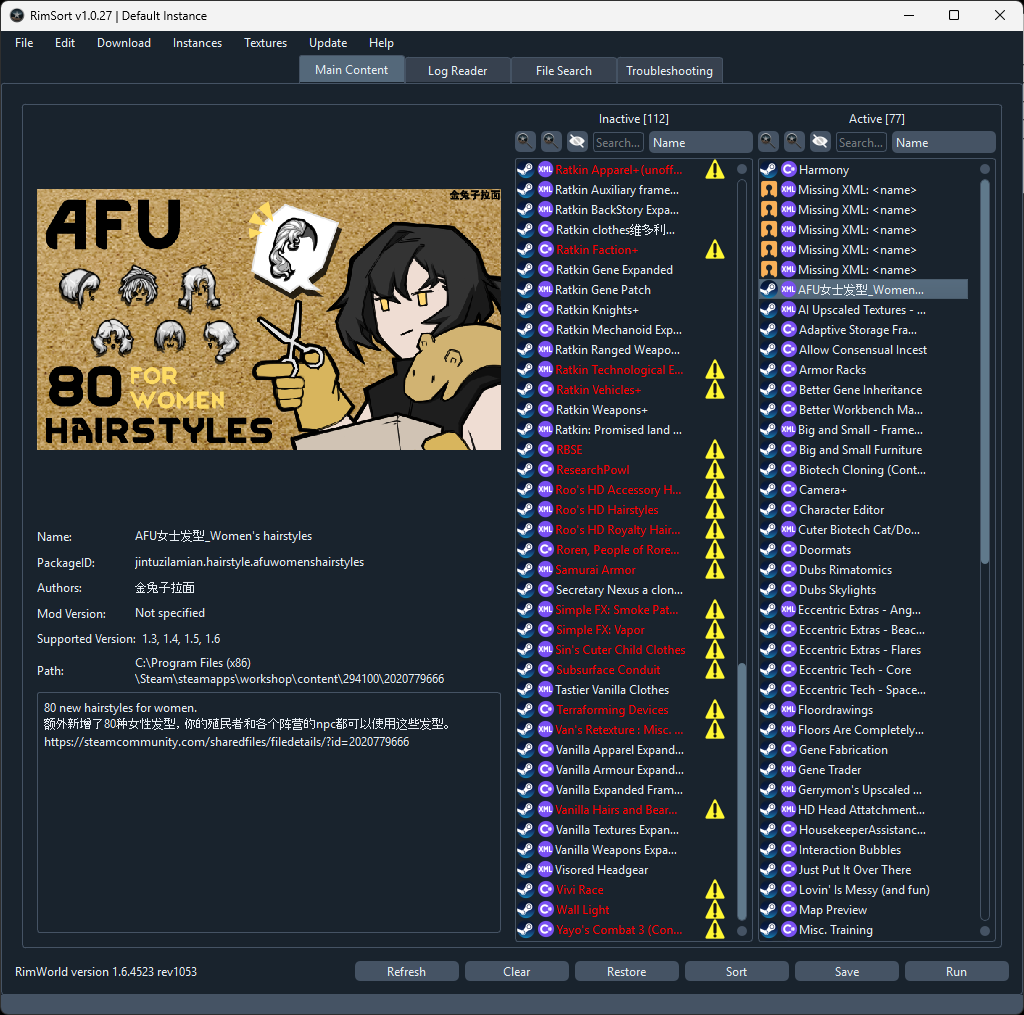The height and width of the screenshot is (1015, 1024).
Task: Open the steamcommunity.com link in the description
Action: (227, 742)
